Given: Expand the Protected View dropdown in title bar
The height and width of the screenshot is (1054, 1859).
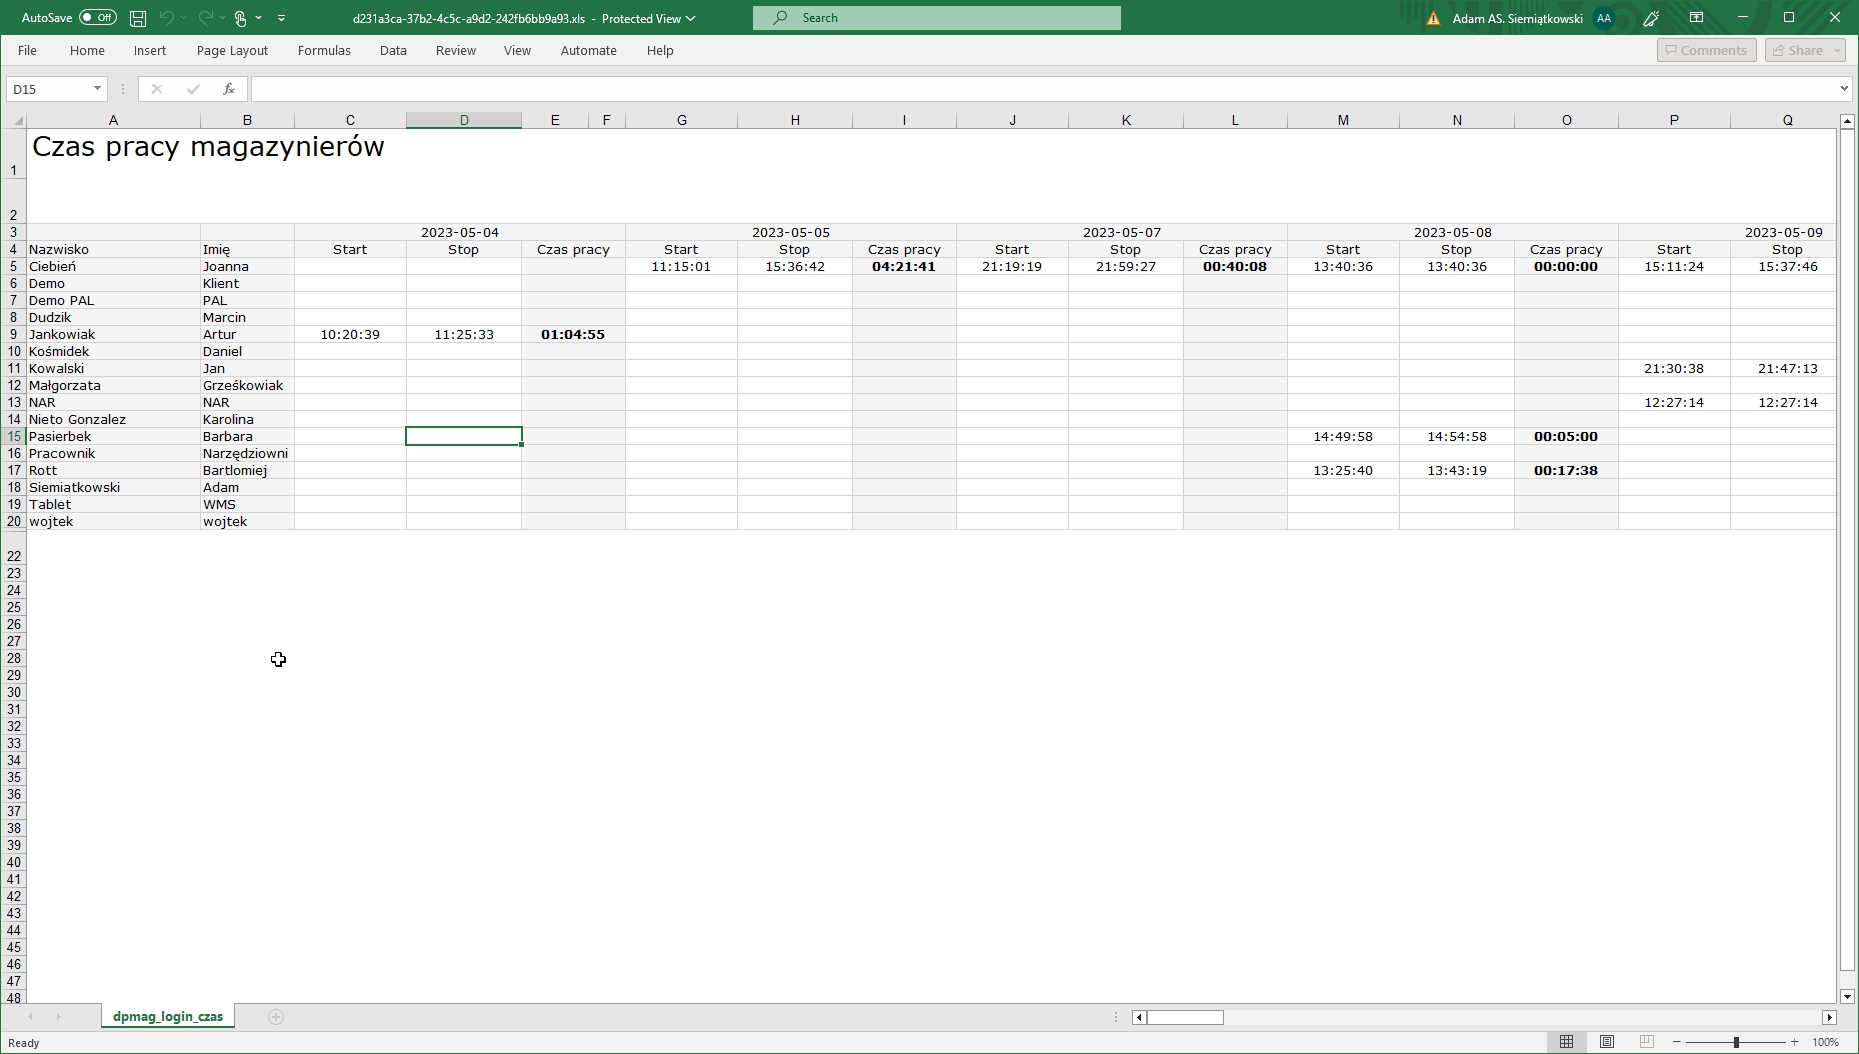Looking at the screenshot, I should tap(690, 18).
